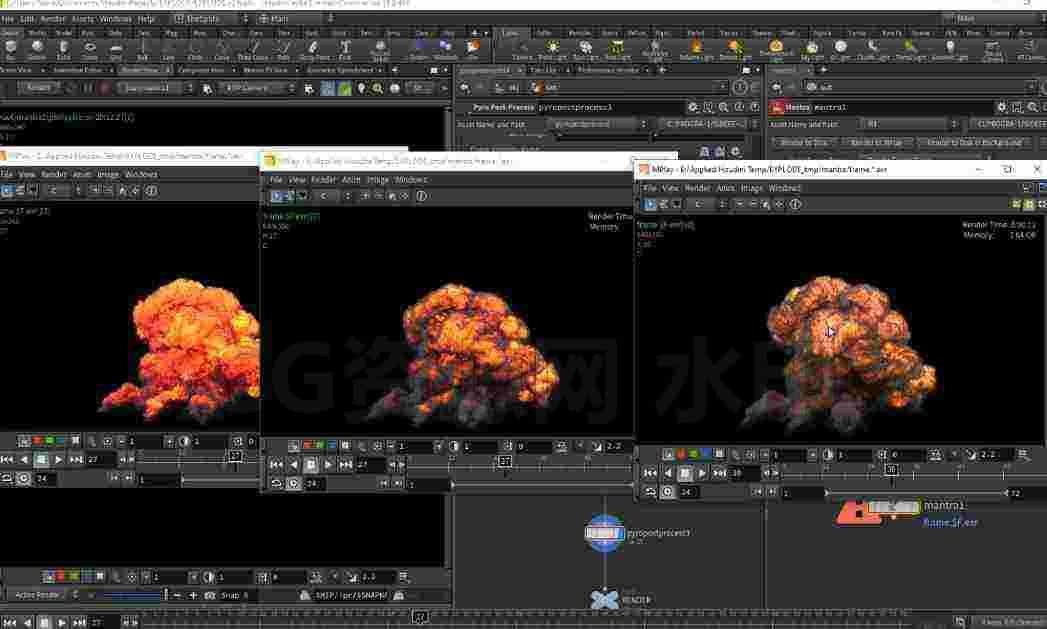Image resolution: width=1047 pixels, height=629 pixels.
Task: Toggle blue channel in frontmost MPlay
Action: tap(706, 454)
